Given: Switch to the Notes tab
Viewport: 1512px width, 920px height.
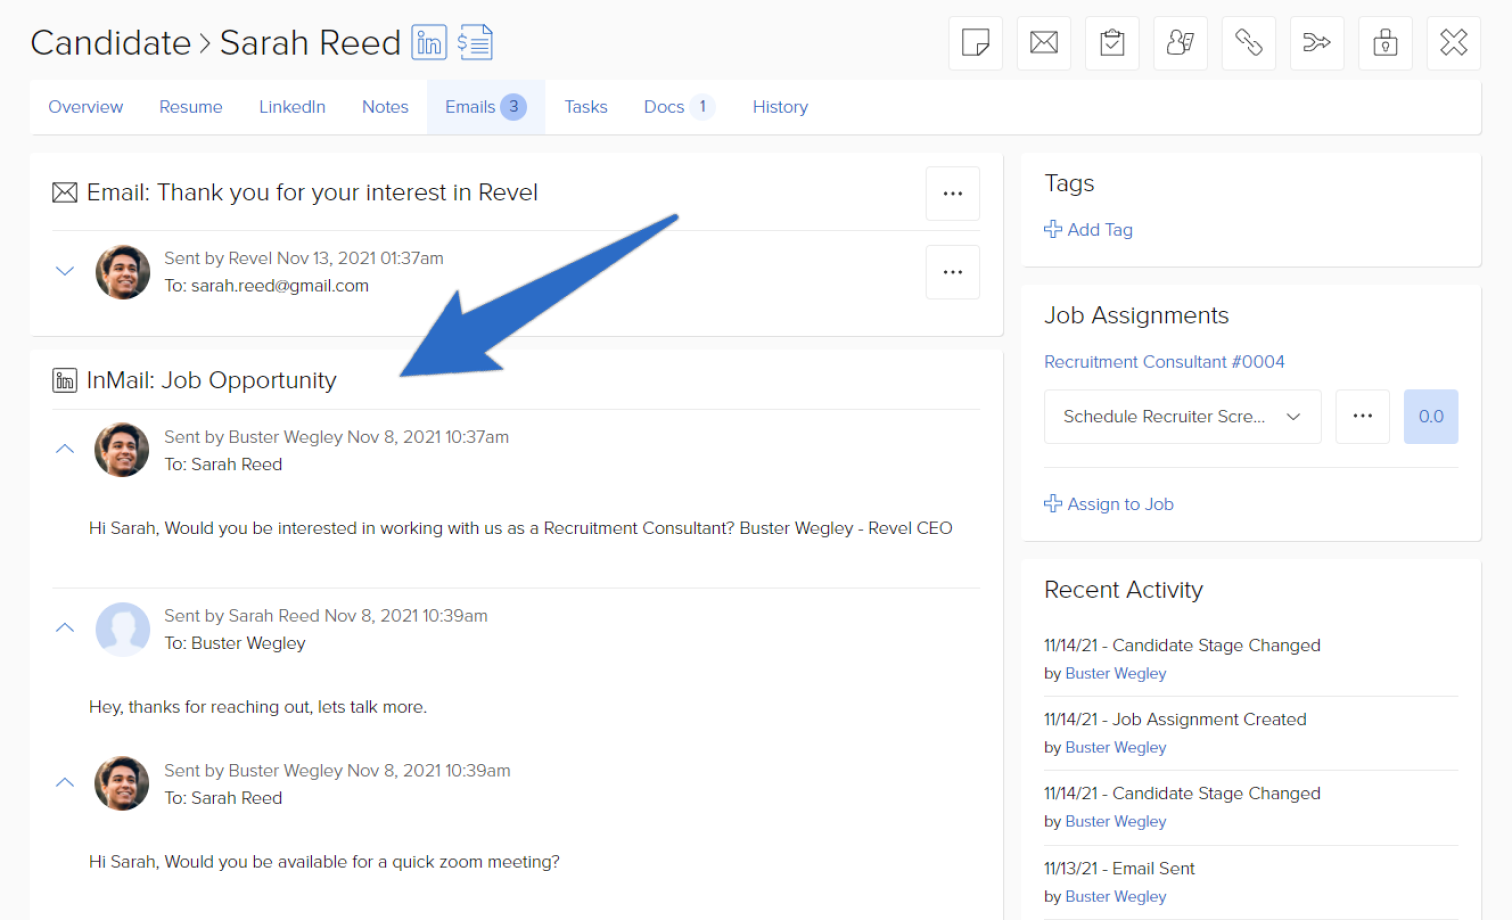Looking at the screenshot, I should tap(385, 106).
